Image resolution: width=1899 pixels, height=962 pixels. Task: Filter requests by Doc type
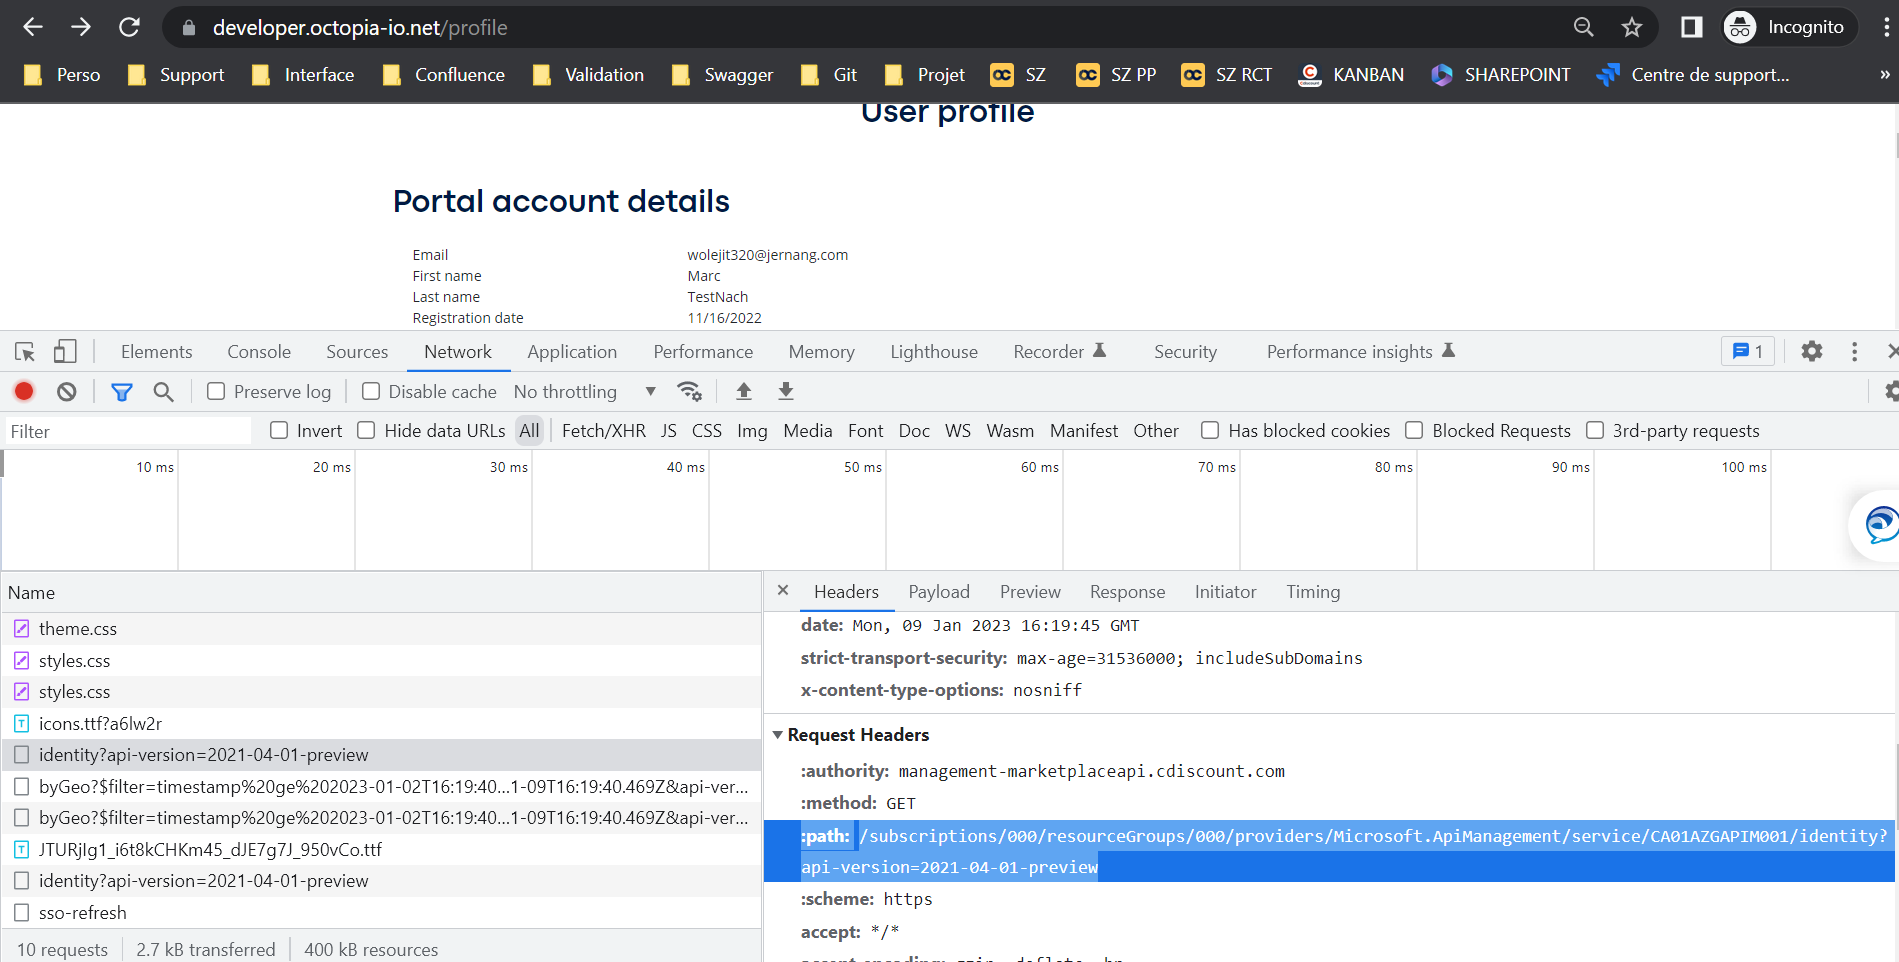click(x=914, y=431)
